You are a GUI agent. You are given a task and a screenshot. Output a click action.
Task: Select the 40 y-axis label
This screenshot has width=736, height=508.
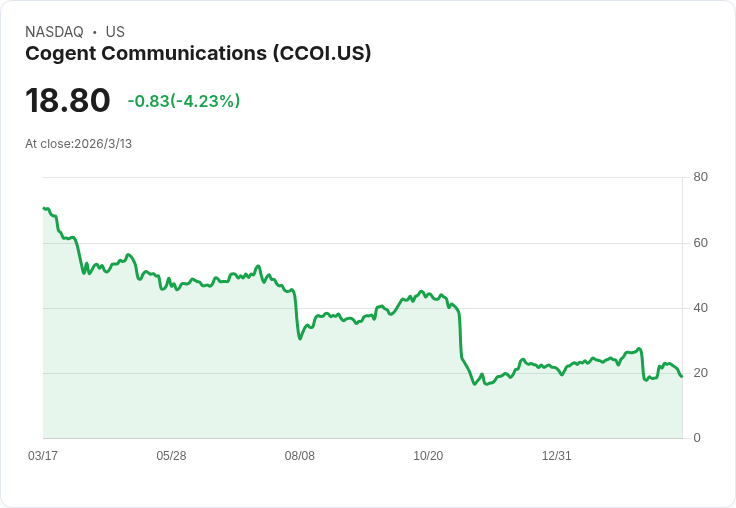[x=700, y=308]
